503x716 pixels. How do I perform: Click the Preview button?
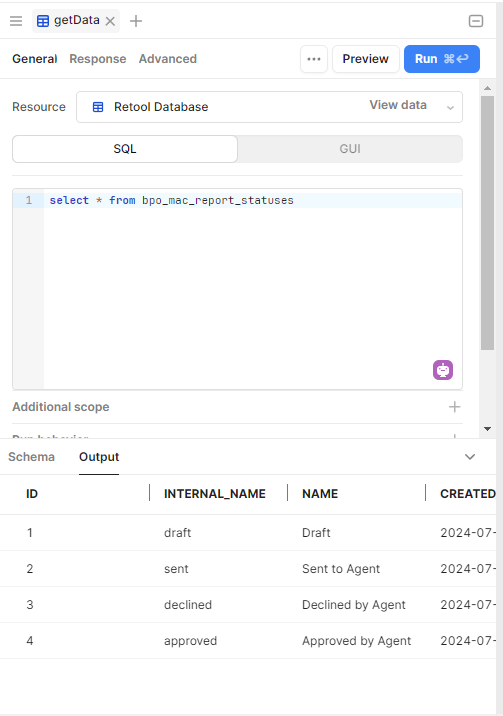point(366,59)
